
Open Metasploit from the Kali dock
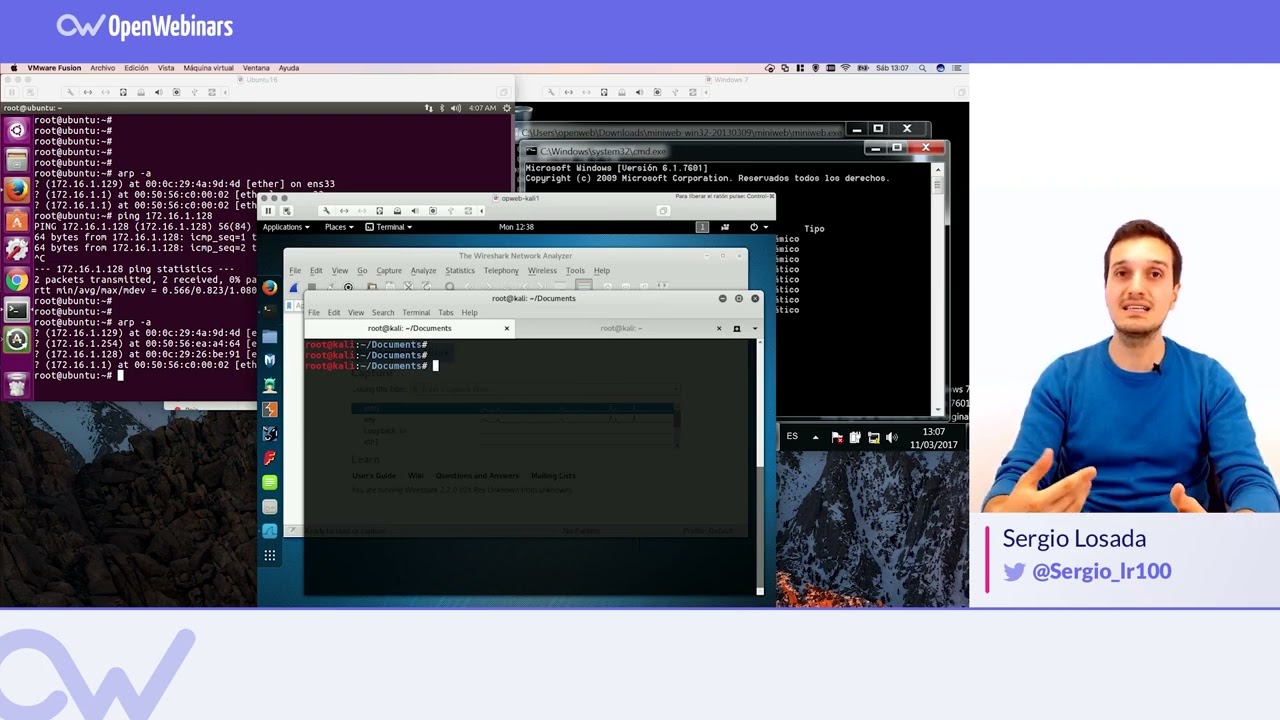pyautogui.click(x=269, y=360)
